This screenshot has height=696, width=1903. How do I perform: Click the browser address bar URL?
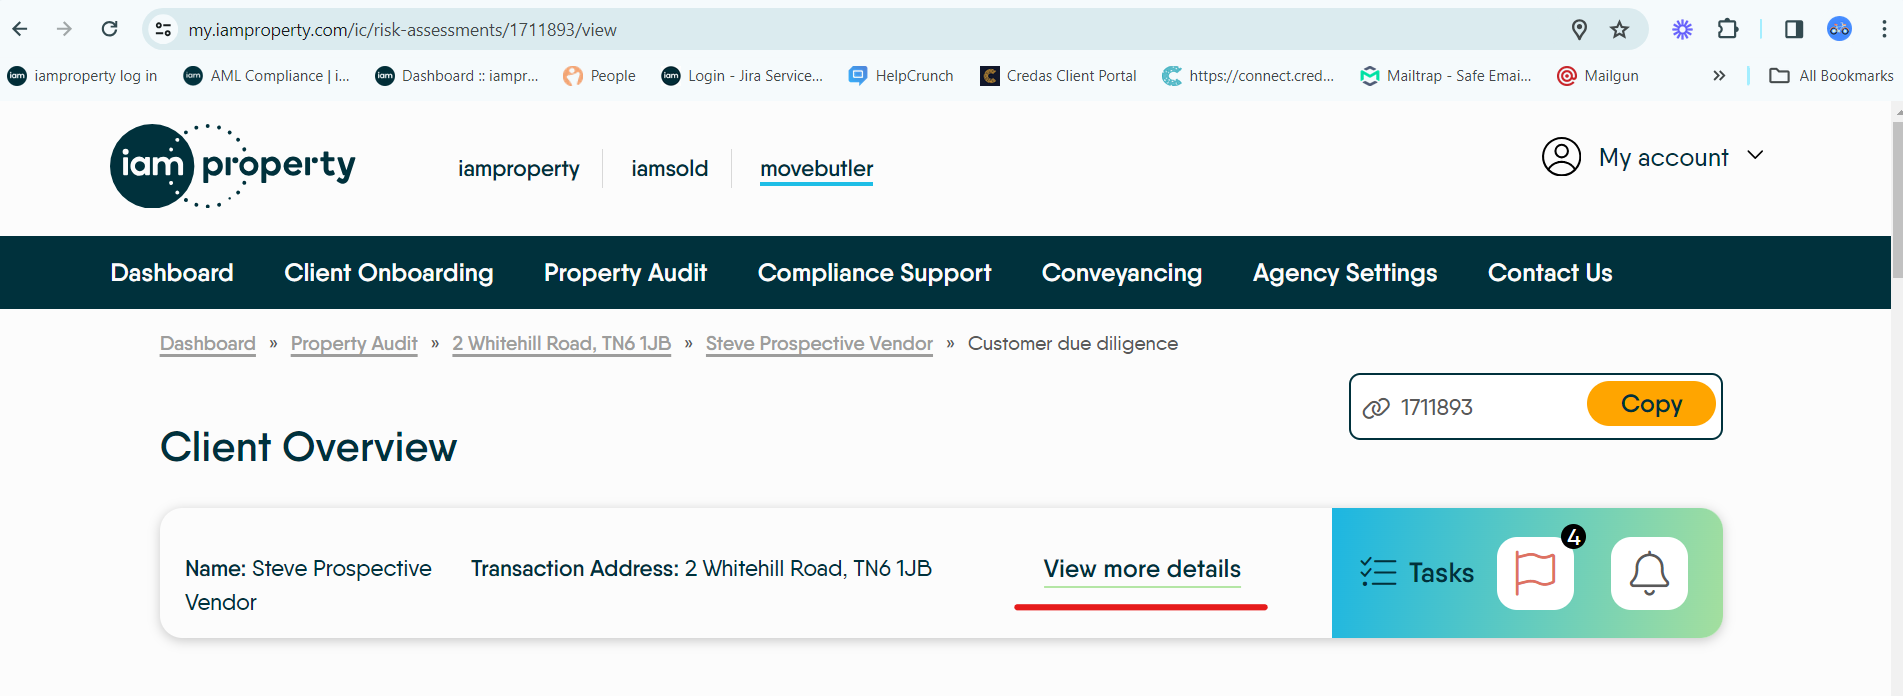point(402,30)
